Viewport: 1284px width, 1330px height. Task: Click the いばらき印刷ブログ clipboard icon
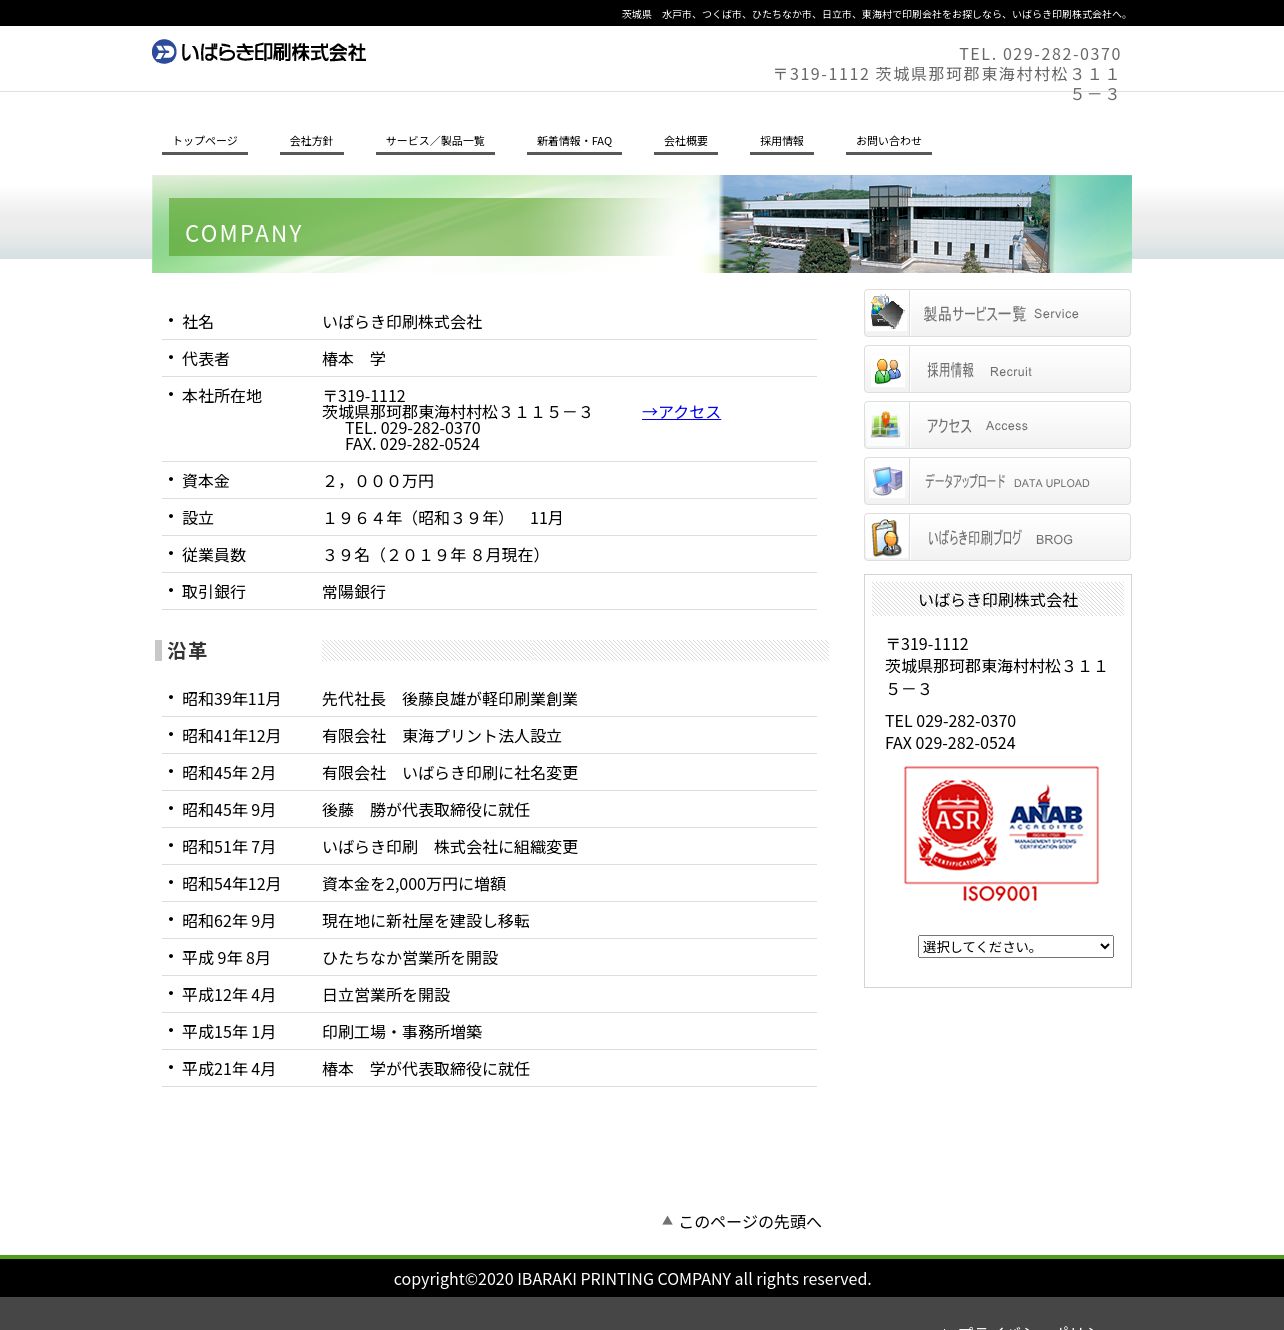(x=887, y=537)
